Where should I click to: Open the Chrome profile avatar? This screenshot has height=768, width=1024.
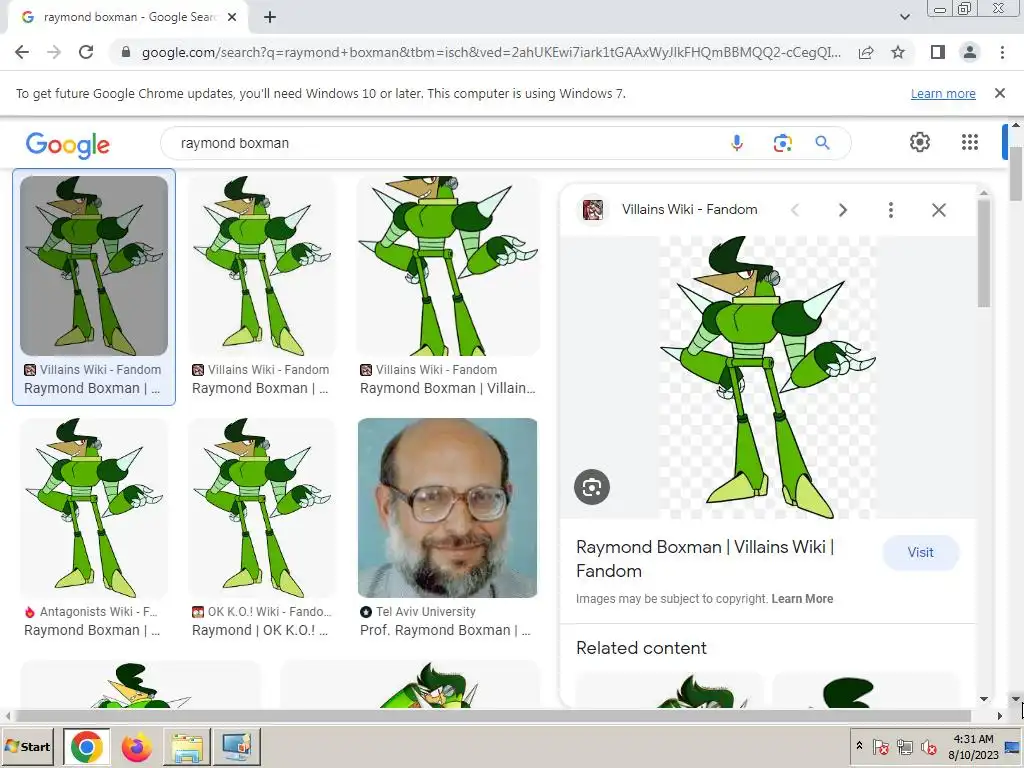(x=970, y=52)
